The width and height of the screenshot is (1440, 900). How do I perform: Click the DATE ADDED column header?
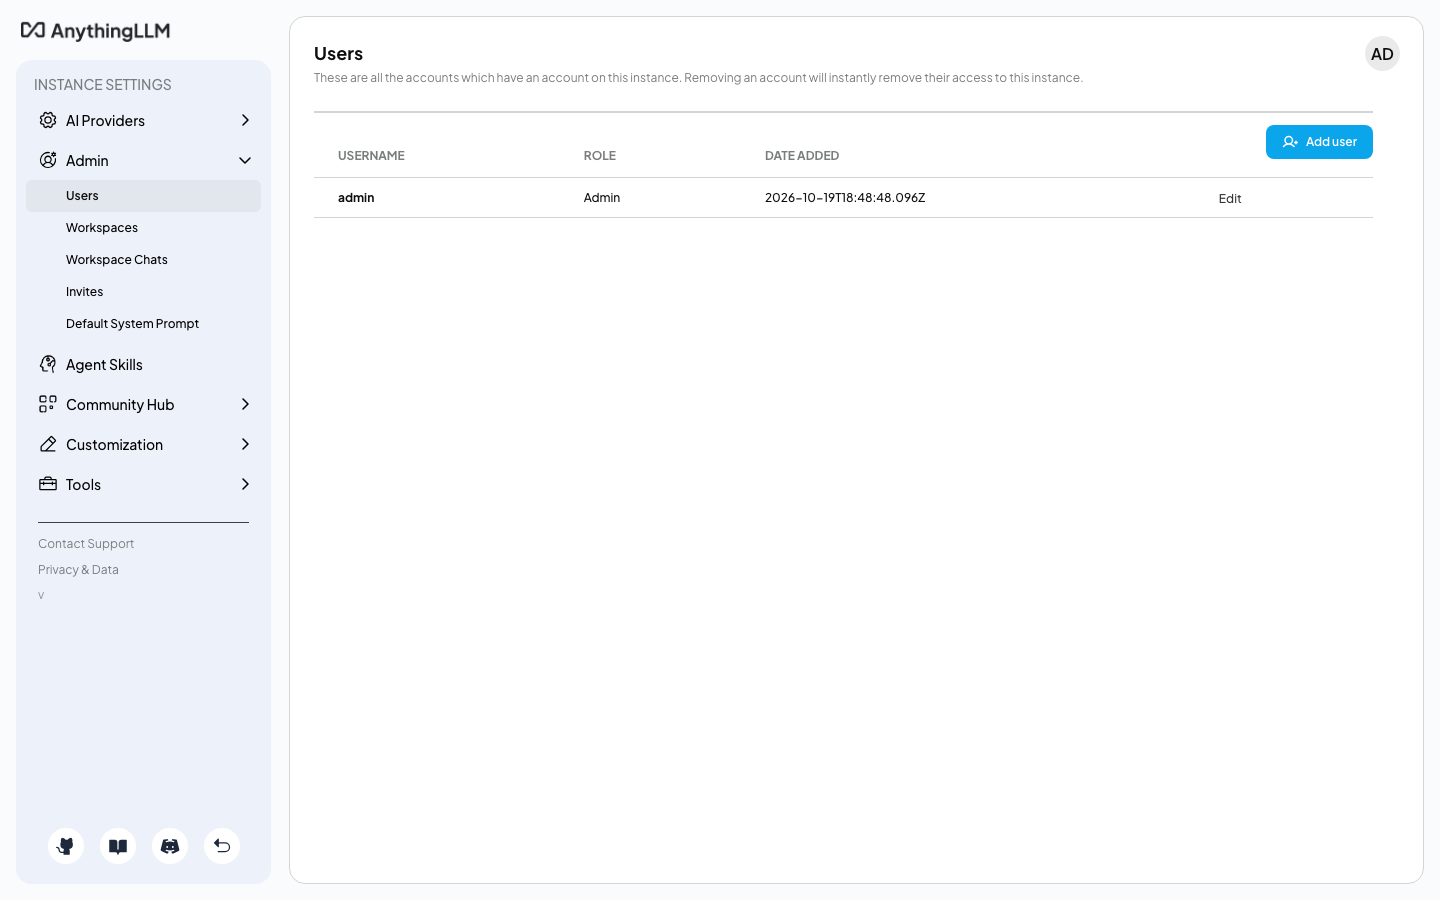(802, 156)
